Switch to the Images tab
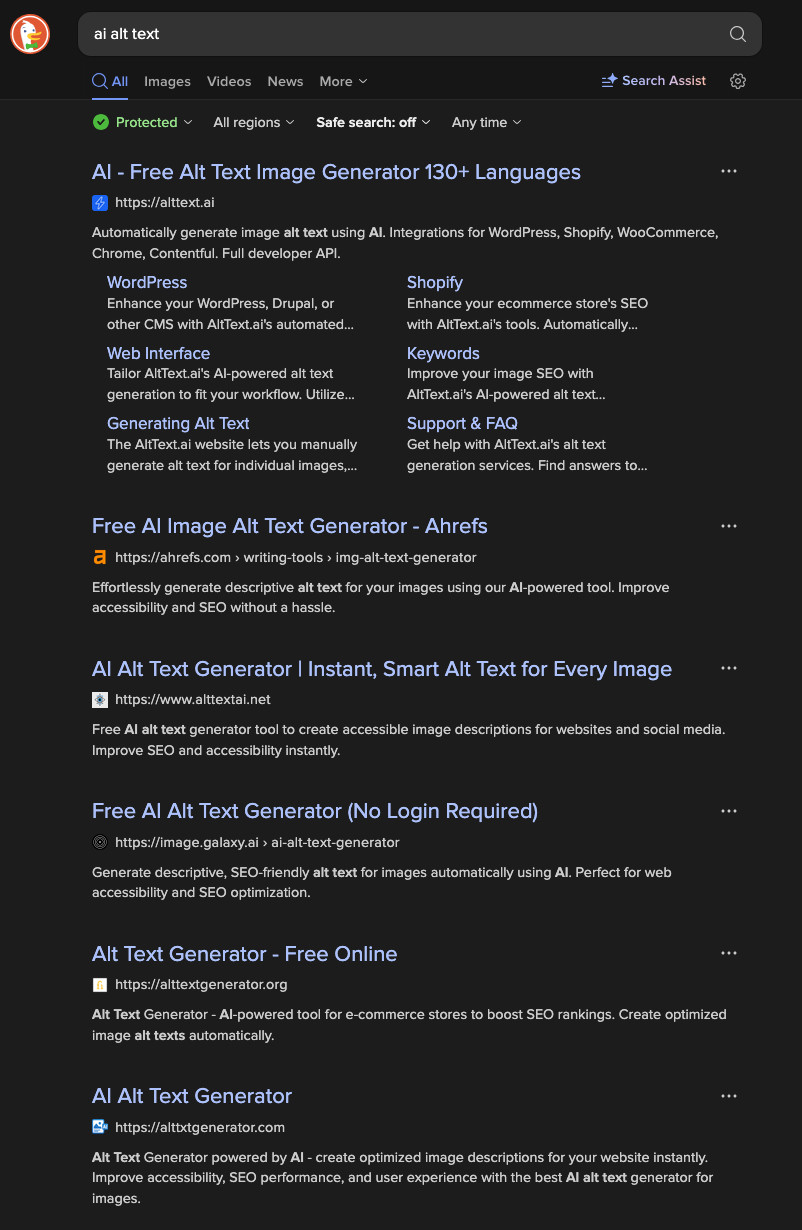The width and height of the screenshot is (802, 1230). (x=167, y=81)
